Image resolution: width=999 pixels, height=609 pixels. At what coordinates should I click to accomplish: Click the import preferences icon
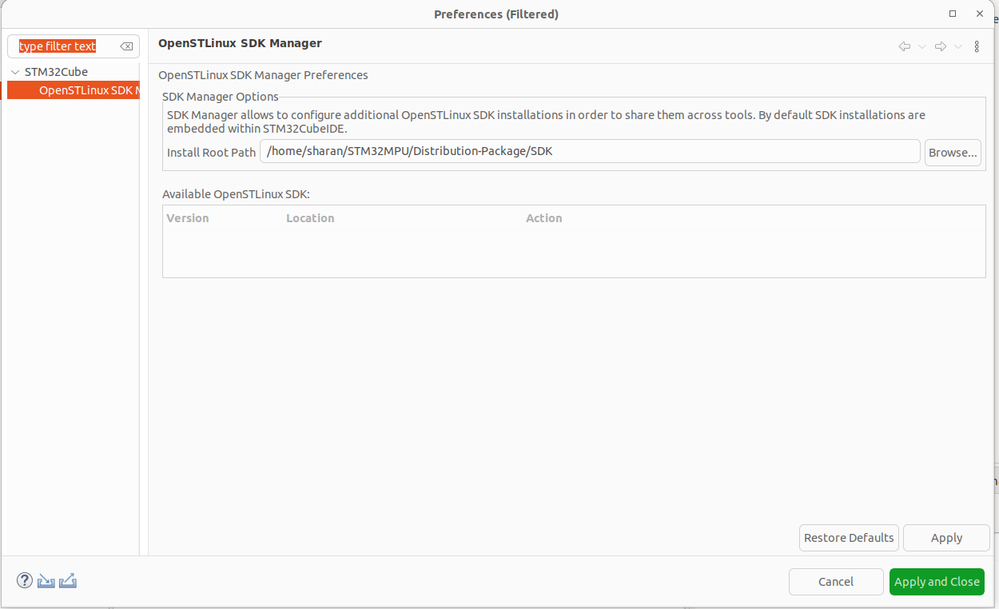pyautogui.click(x=46, y=581)
